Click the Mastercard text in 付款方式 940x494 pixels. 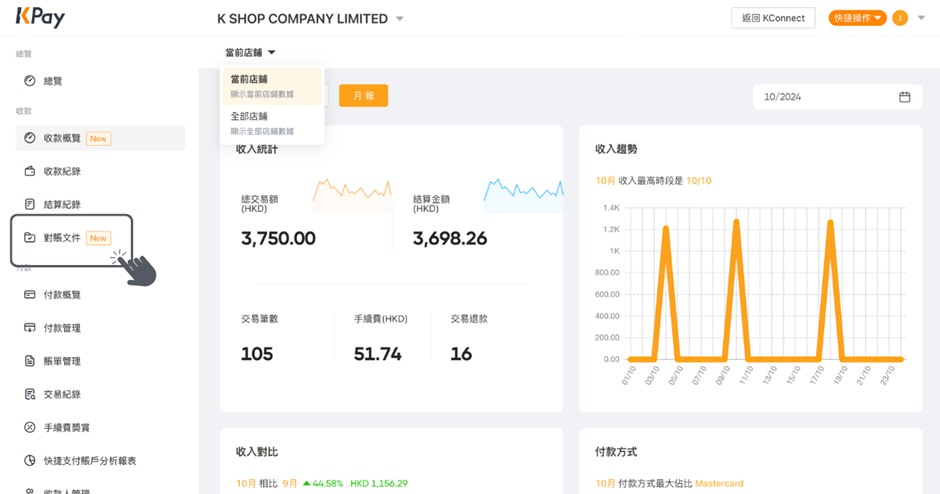[x=719, y=483]
